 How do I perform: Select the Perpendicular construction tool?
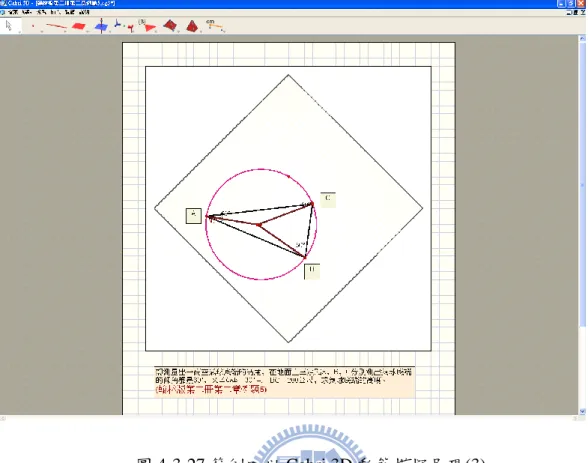[x=101, y=26]
